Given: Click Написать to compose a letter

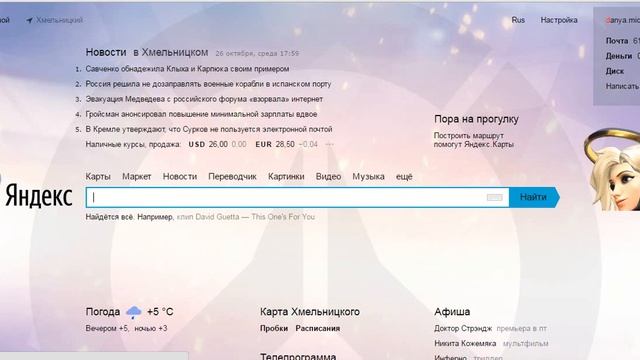Looking at the screenshot, I should pos(622,86).
